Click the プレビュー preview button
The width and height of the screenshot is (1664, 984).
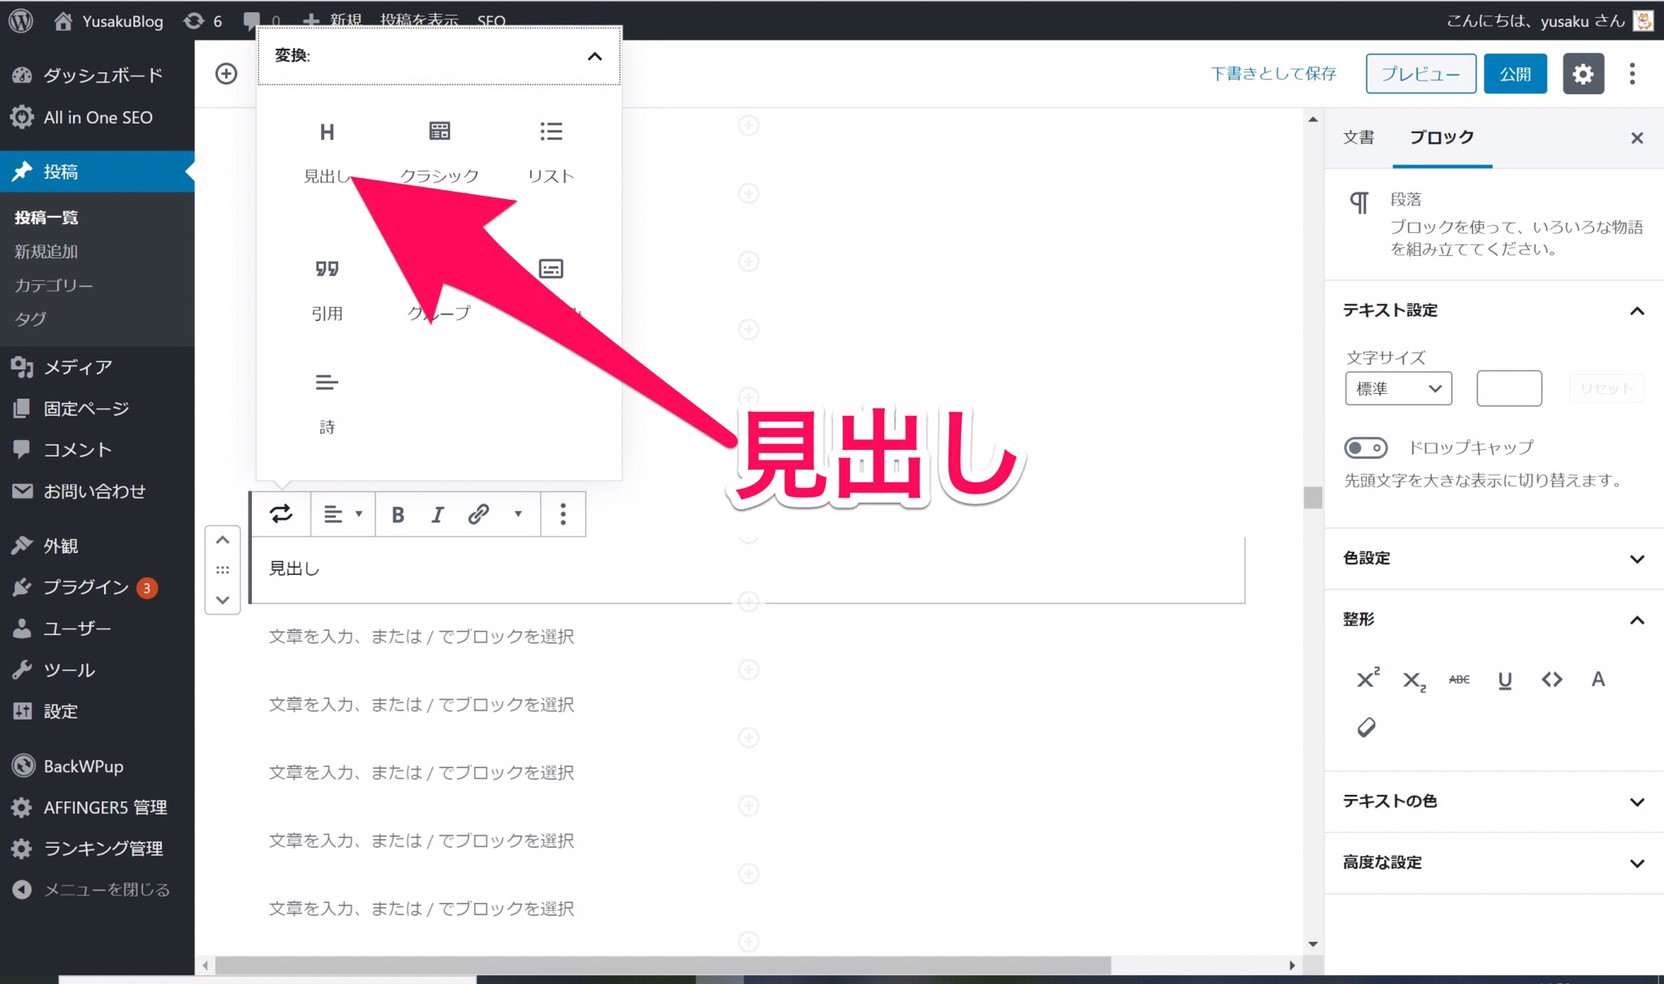(x=1420, y=74)
